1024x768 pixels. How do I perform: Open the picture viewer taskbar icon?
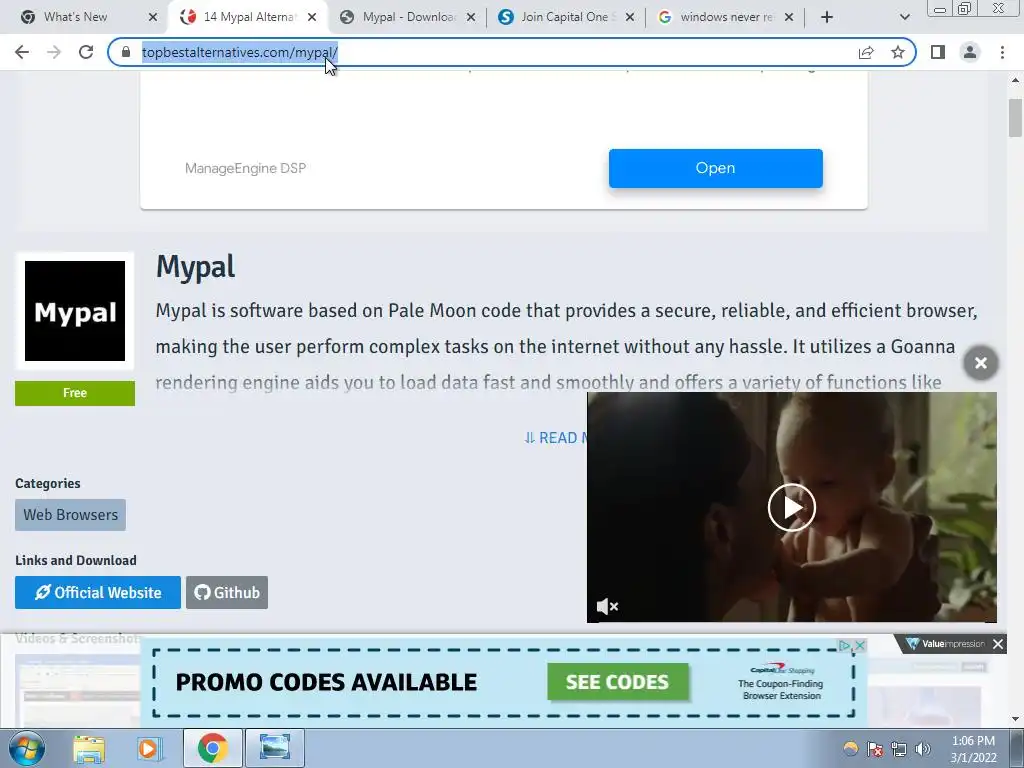coord(275,748)
